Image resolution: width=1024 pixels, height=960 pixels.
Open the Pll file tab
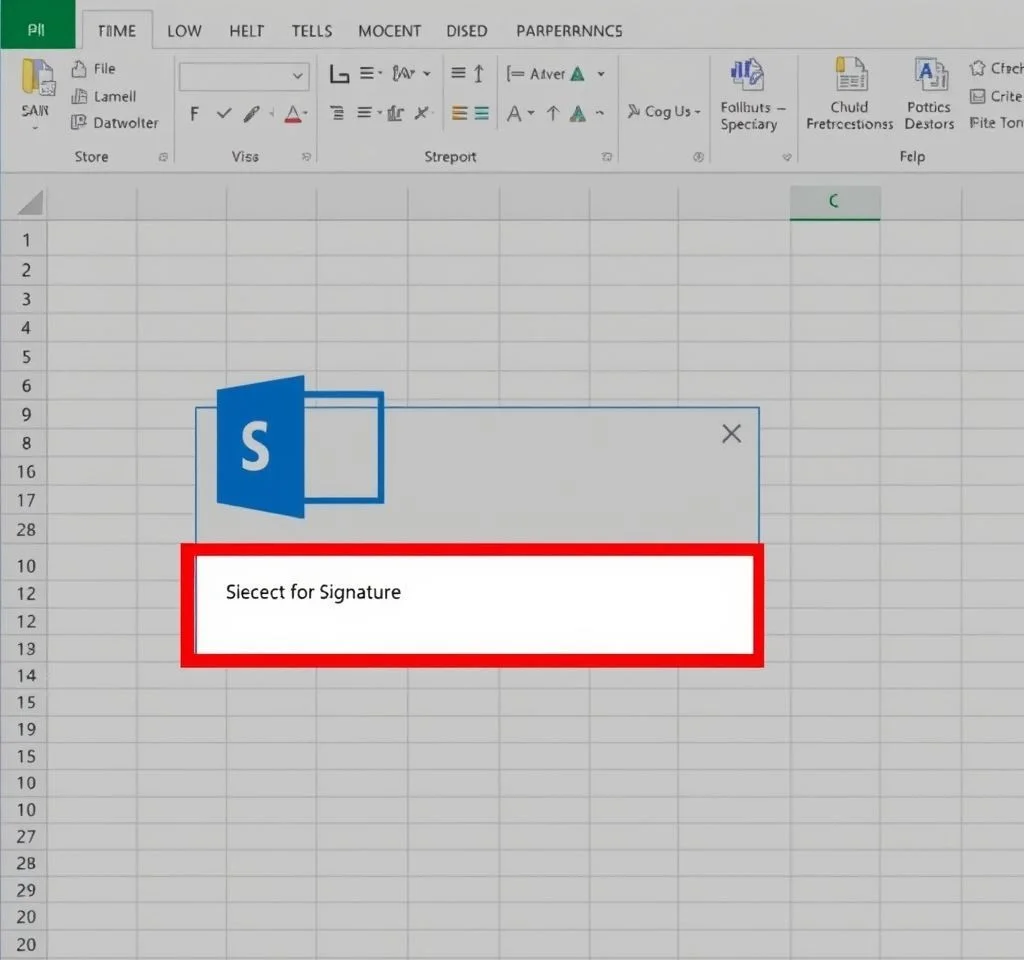click(x=37, y=24)
